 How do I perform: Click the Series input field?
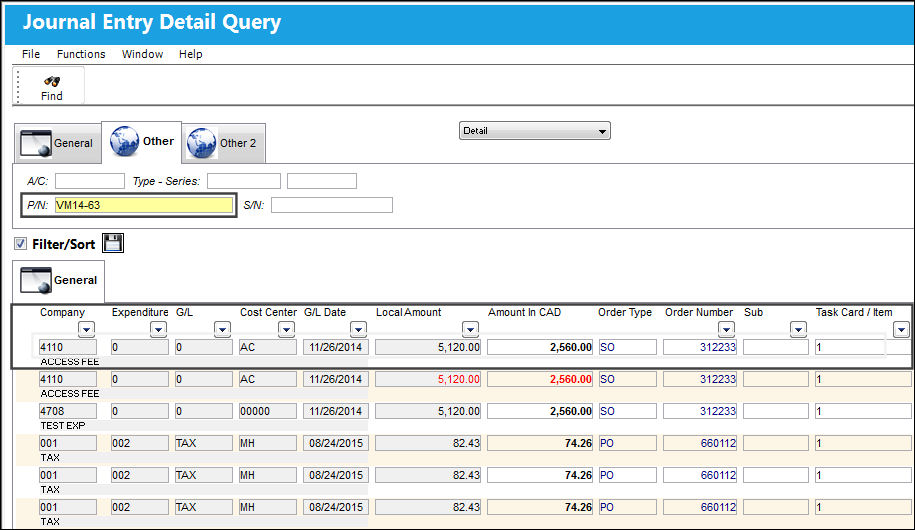[x=322, y=181]
